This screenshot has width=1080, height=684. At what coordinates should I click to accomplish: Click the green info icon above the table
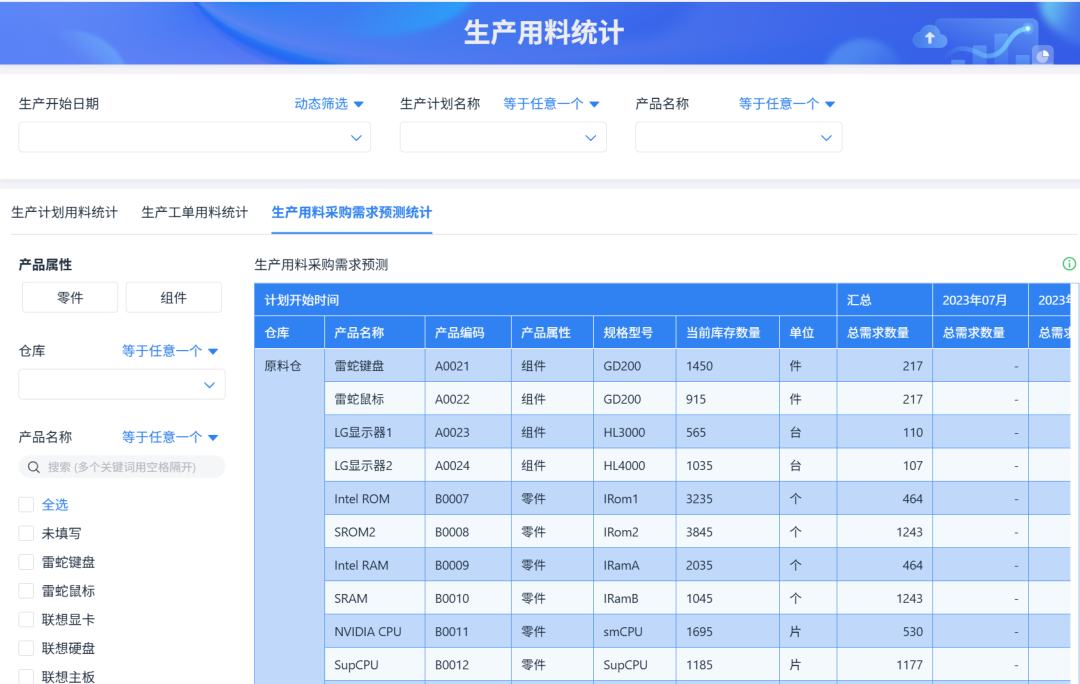pyautogui.click(x=1069, y=264)
